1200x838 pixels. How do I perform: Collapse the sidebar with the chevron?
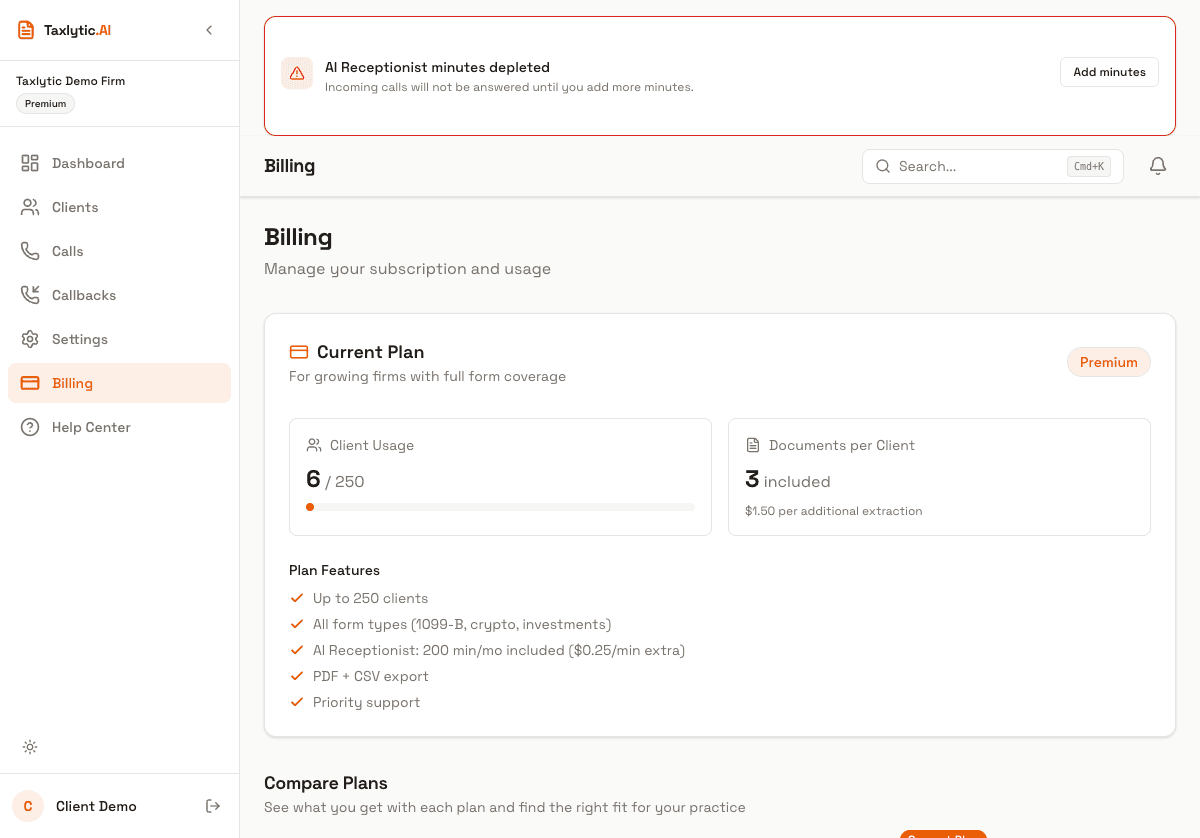pyautogui.click(x=209, y=30)
